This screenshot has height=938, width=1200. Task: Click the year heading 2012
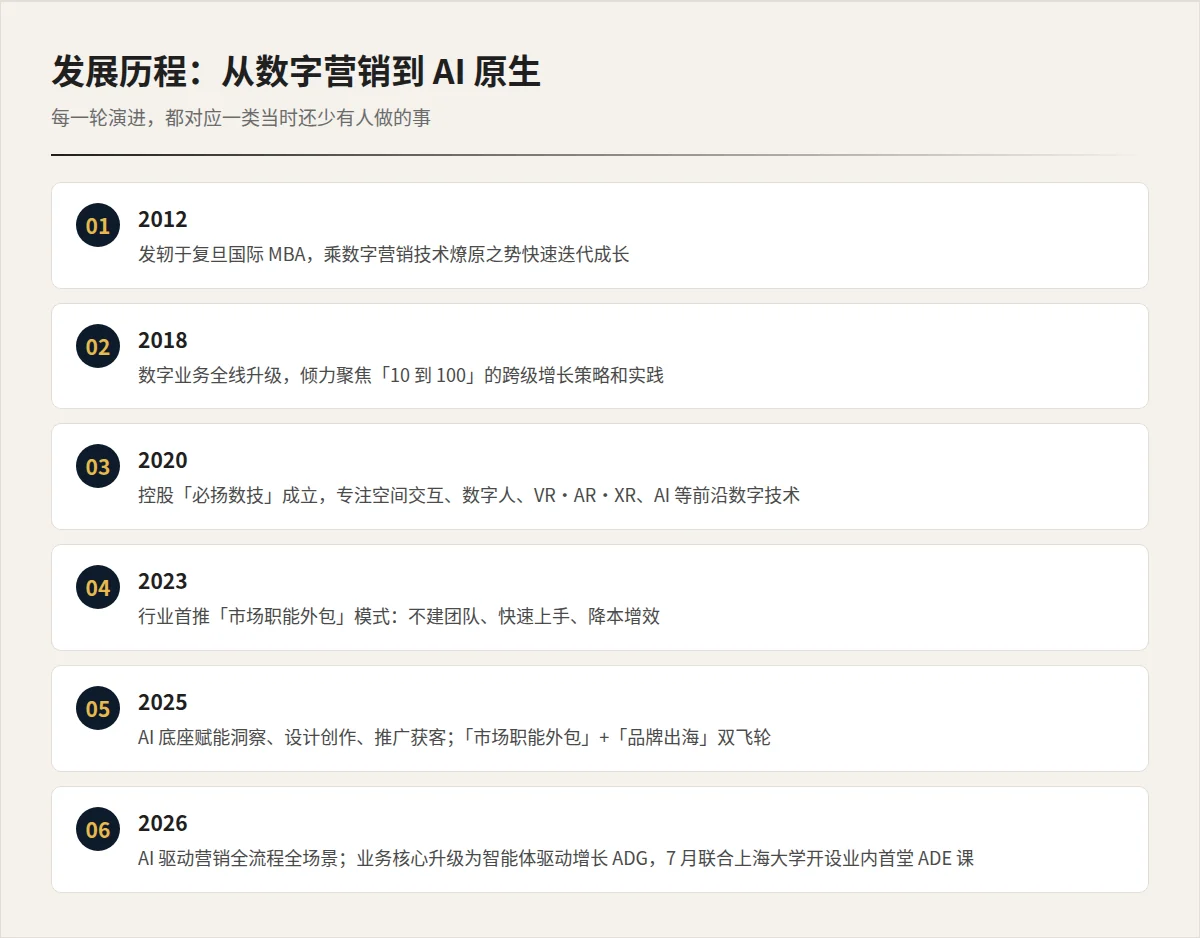point(163,219)
